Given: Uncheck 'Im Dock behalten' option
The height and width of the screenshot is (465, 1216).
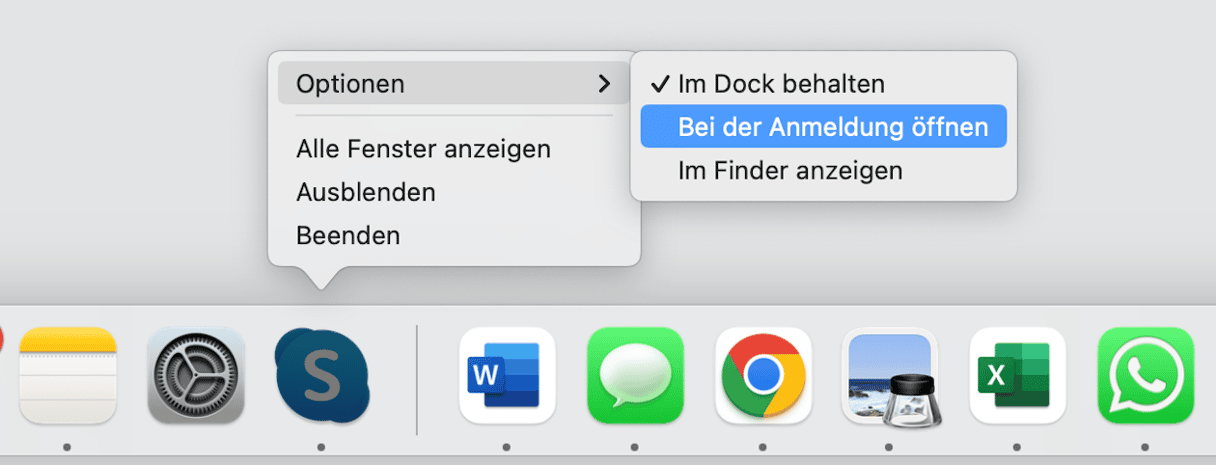Looking at the screenshot, I should point(781,84).
